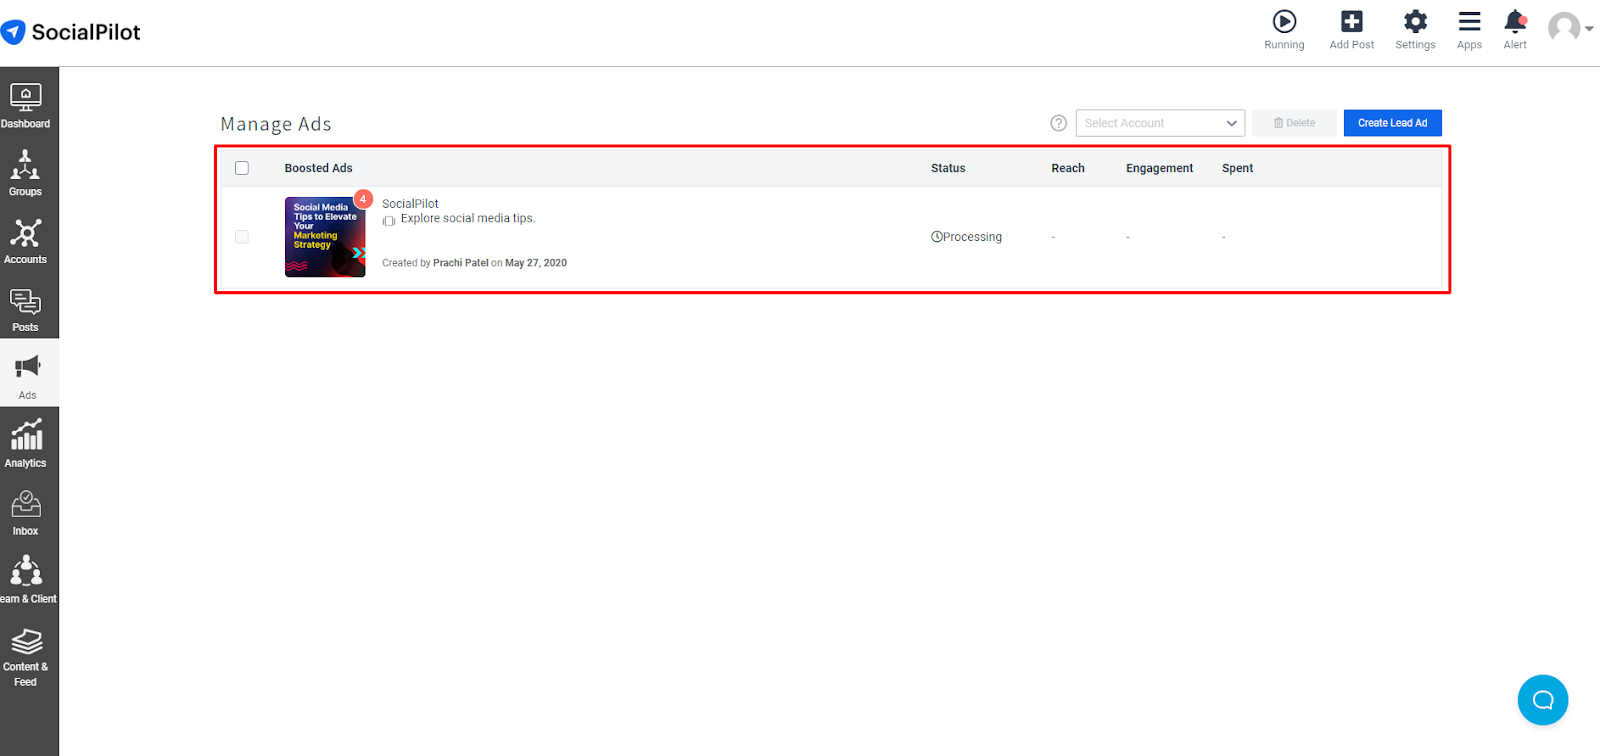The width and height of the screenshot is (1600, 756).
Task: Open the Posts sidebar section
Action: (25, 309)
